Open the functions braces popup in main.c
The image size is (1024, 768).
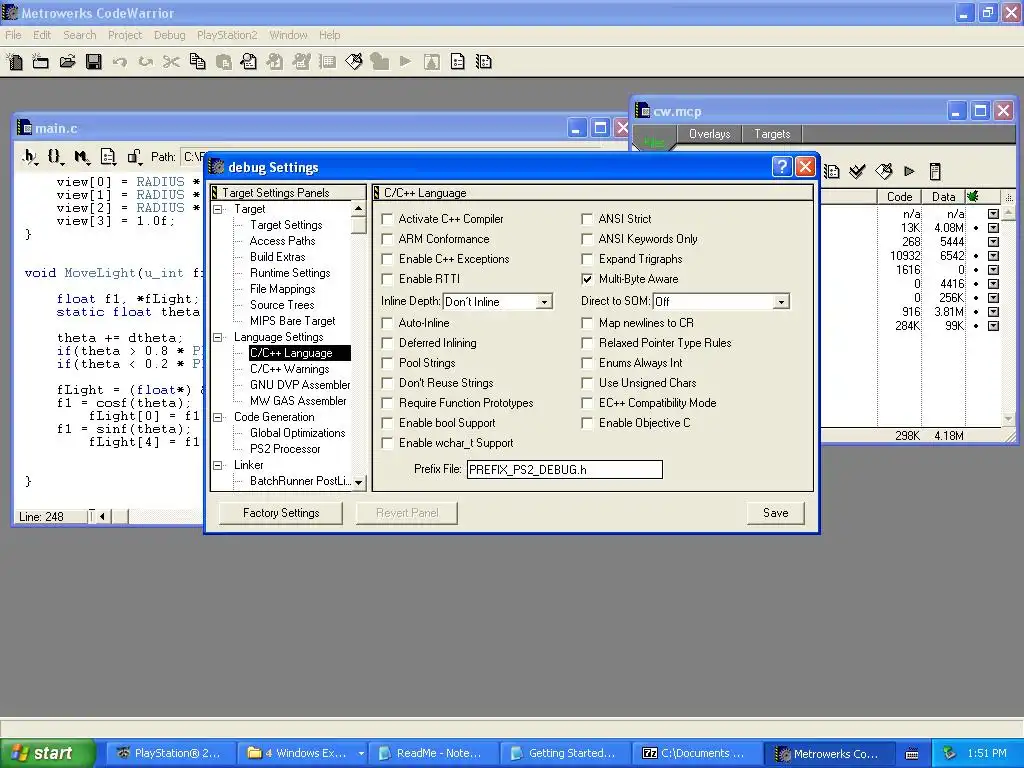(x=56, y=157)
